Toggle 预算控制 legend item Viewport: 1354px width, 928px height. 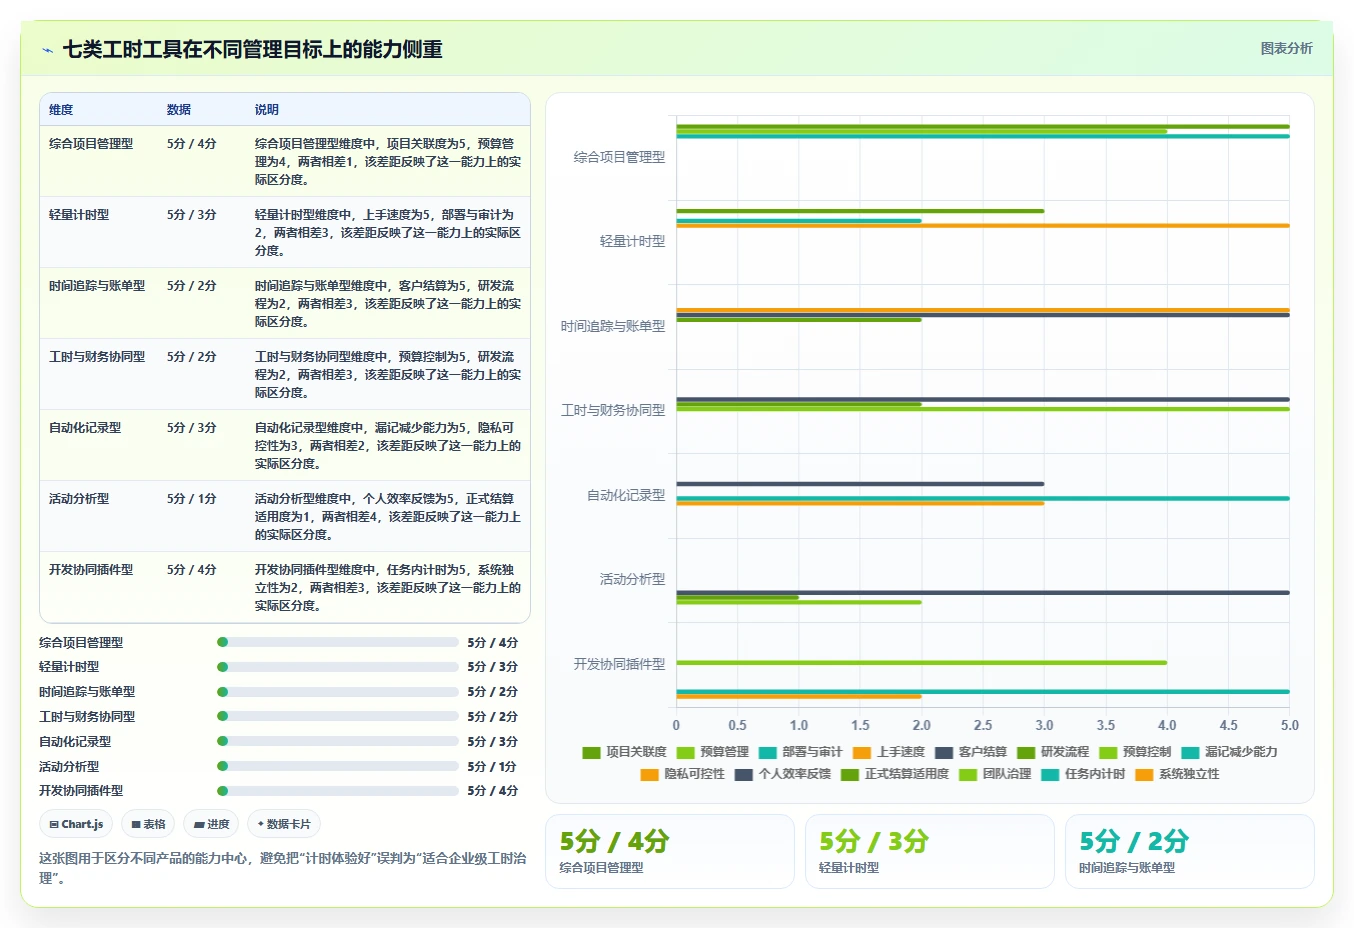coord(1134,752)
